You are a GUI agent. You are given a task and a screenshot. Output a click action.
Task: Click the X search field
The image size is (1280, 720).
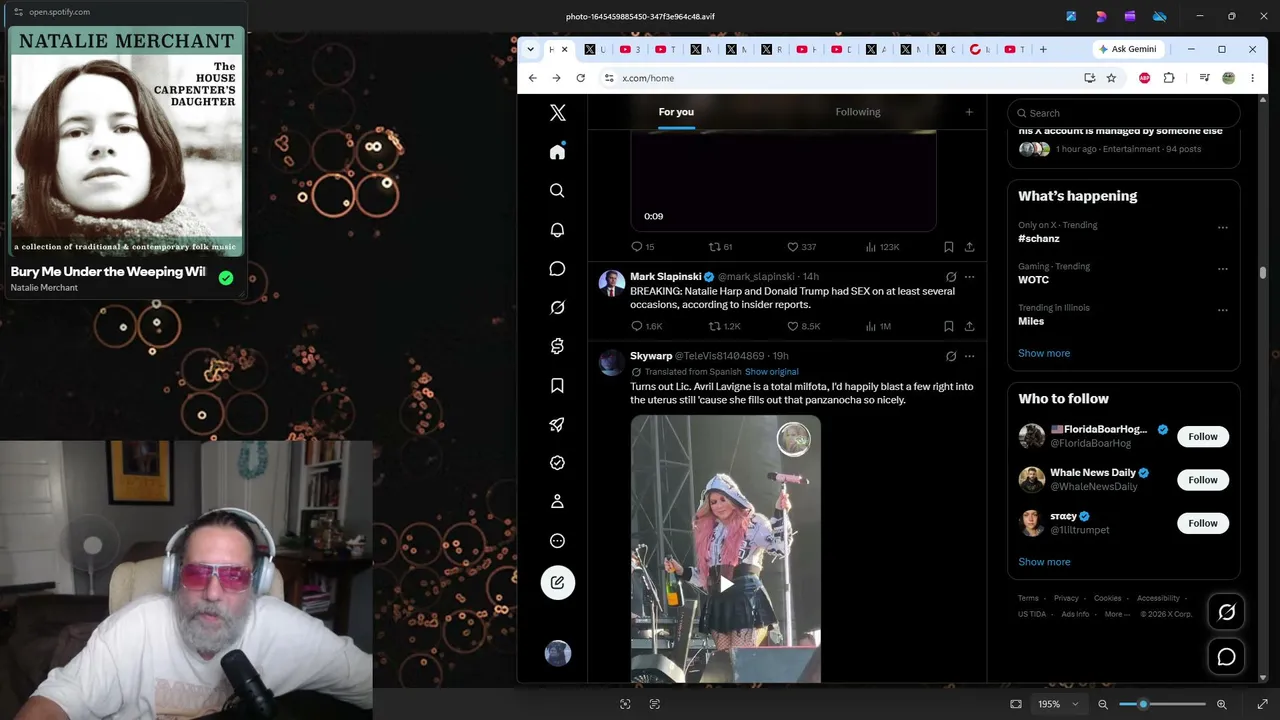pyautogui.click(x=1124, y=113)
